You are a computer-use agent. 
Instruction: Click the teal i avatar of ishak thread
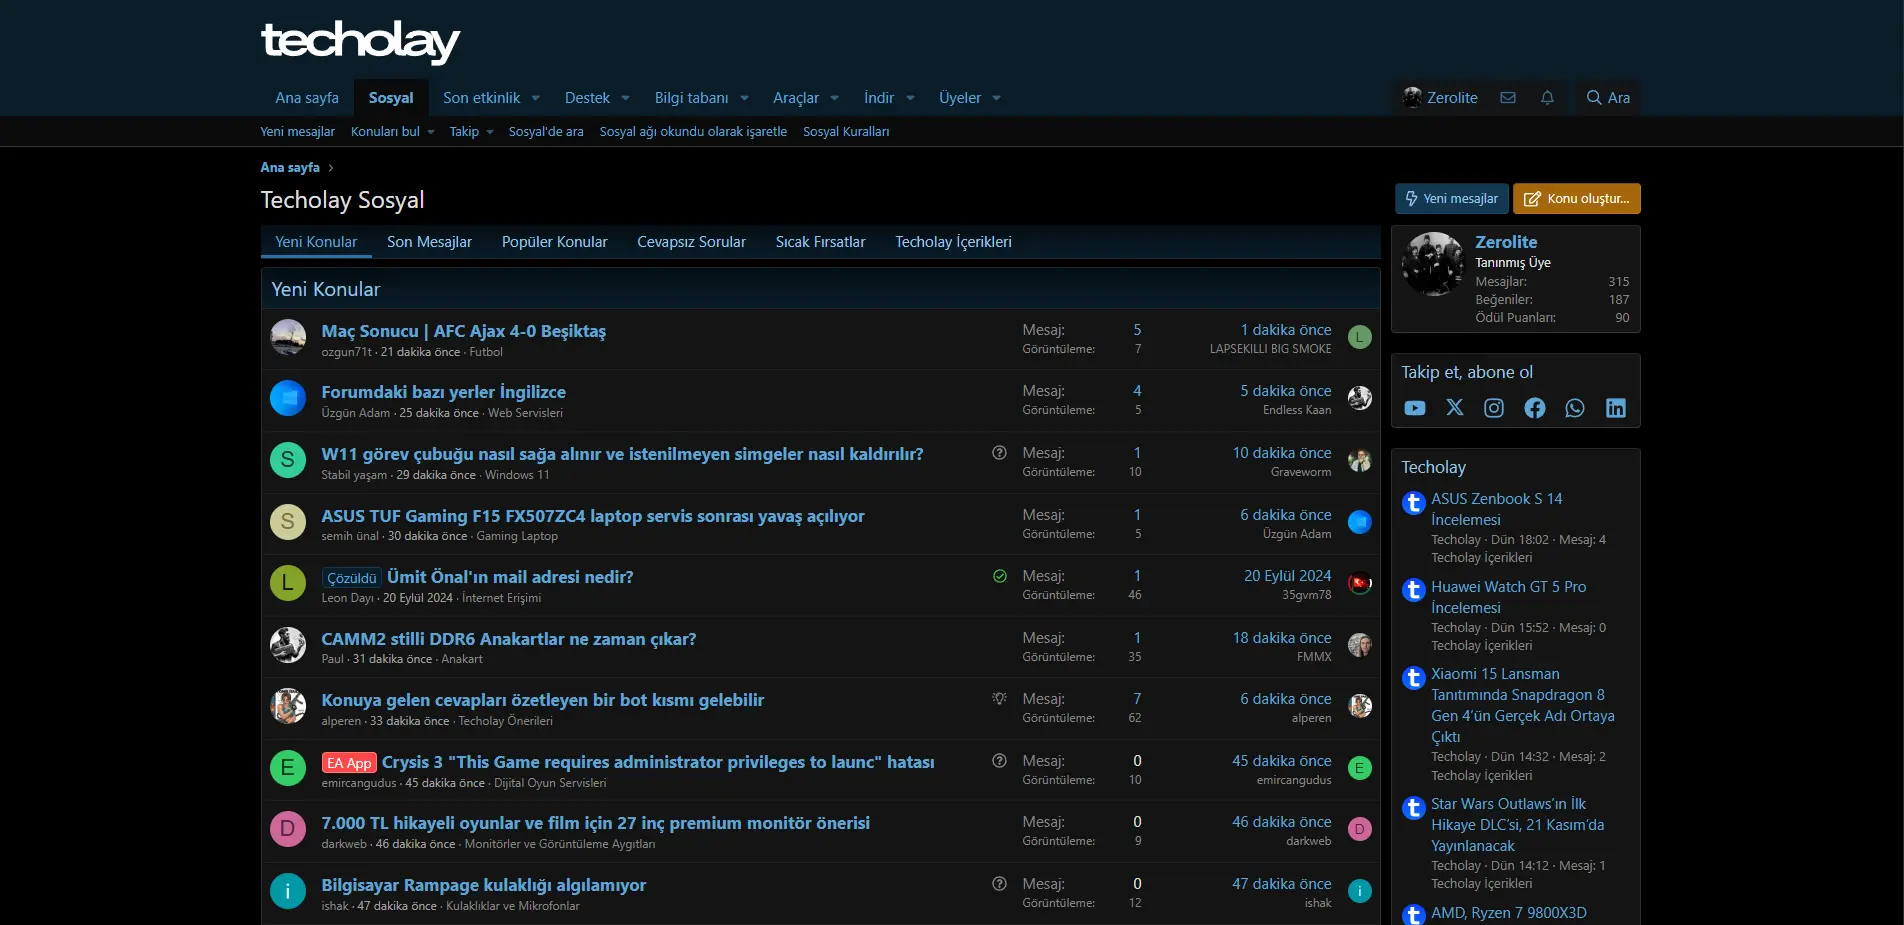click(288, 891)
